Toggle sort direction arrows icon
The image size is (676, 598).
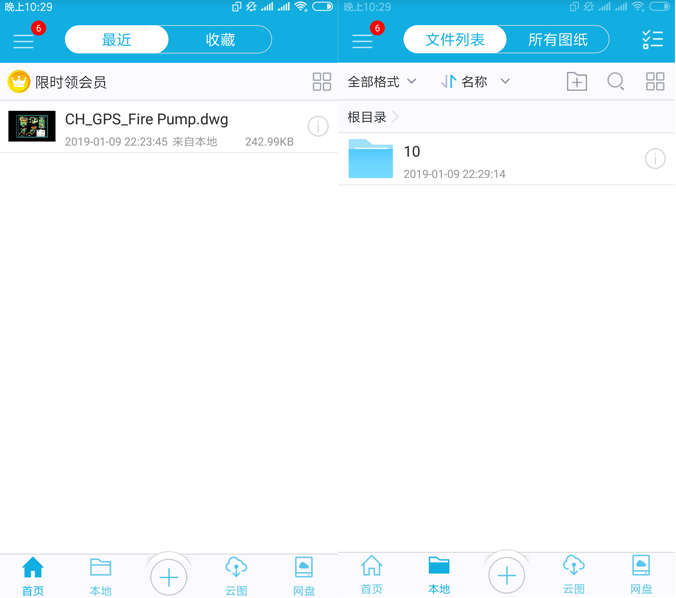coord(448,81)
